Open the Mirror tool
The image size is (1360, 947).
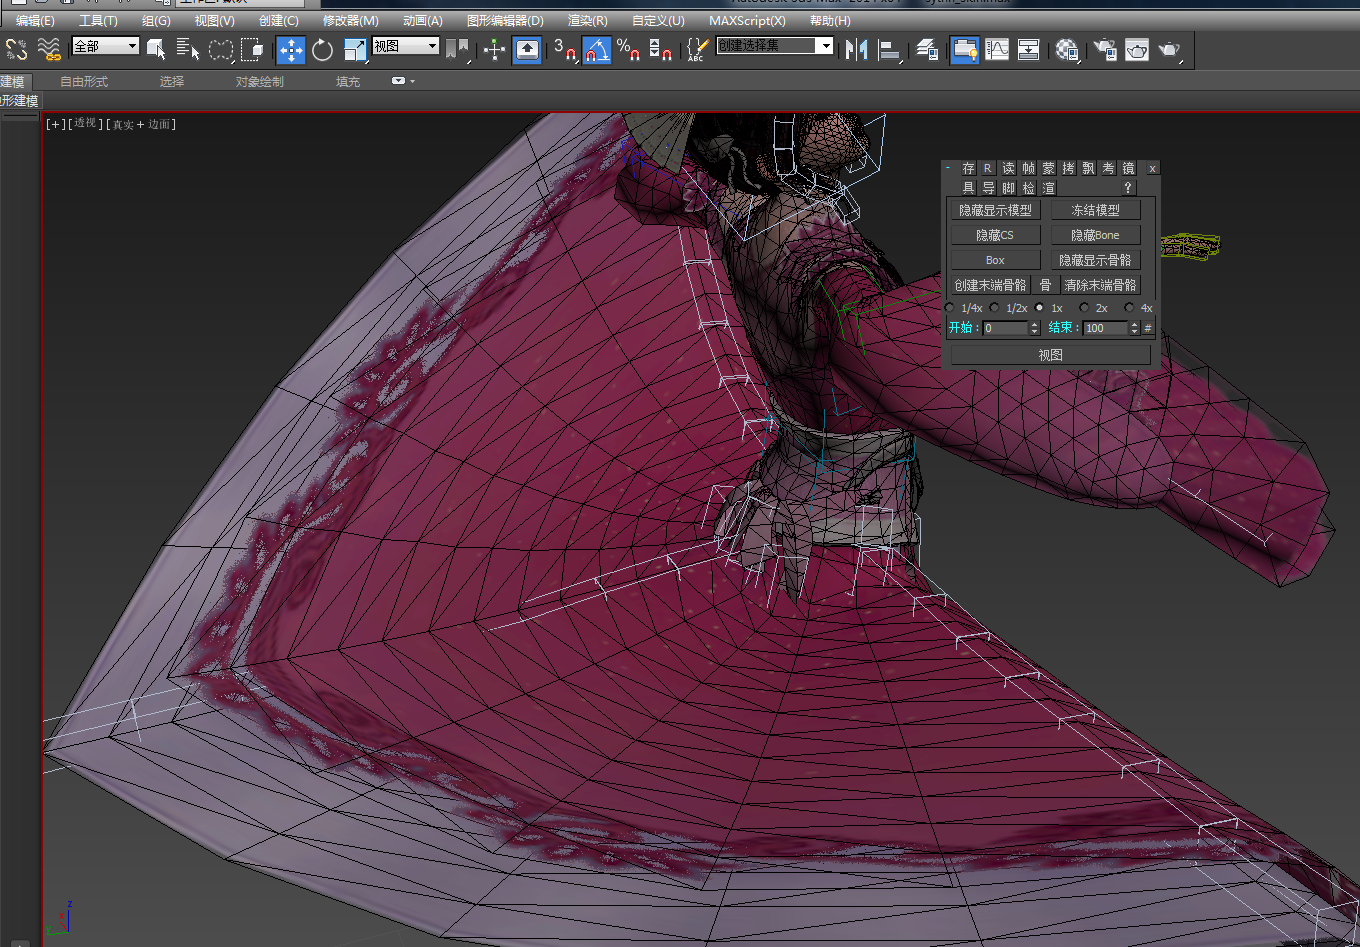(856, 49)
